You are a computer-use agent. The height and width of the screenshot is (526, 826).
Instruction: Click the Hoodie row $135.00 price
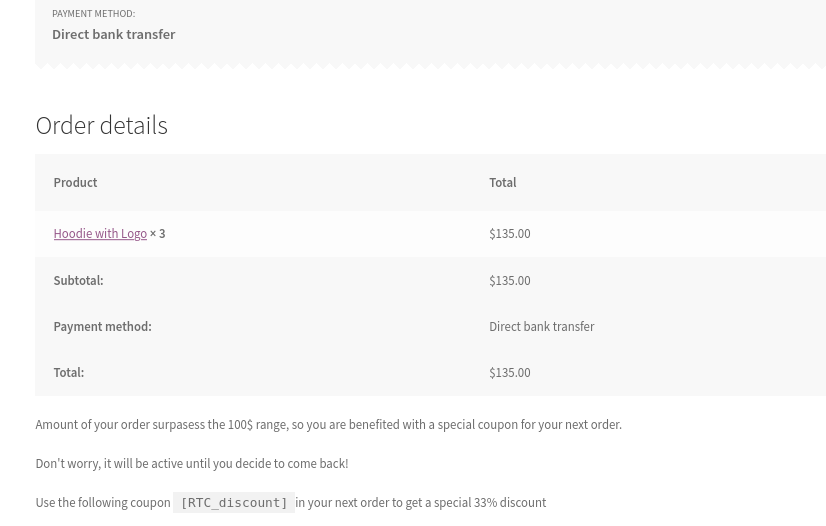tap(509, 234)
